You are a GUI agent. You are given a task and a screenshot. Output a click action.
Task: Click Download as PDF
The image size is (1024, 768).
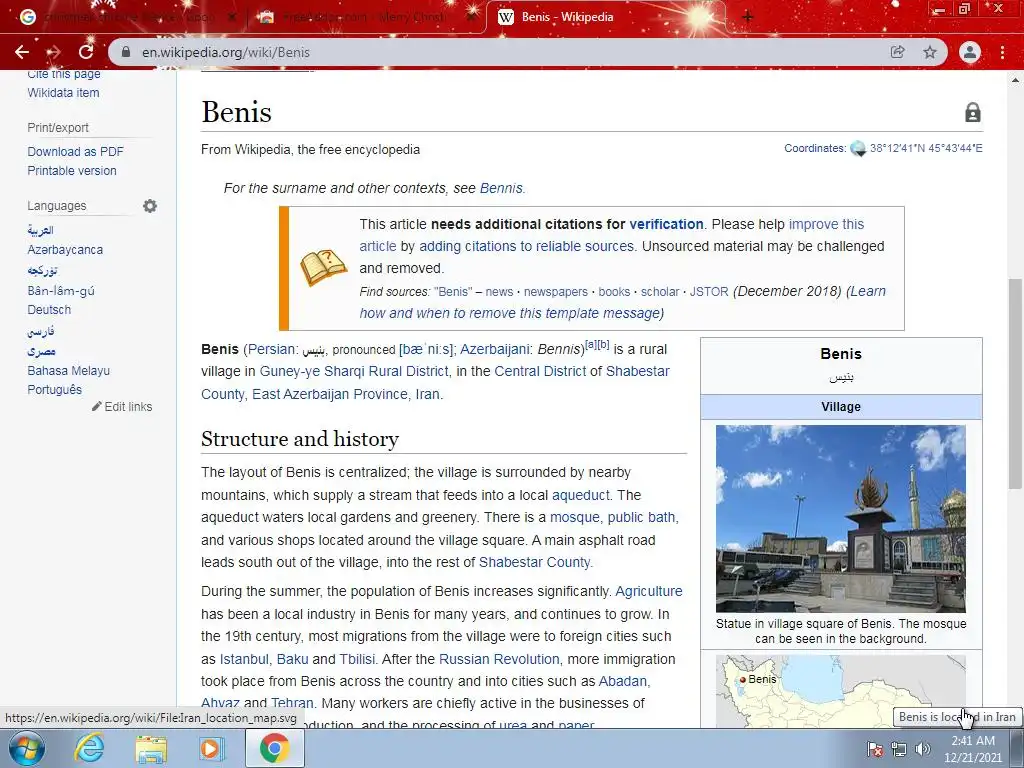click(75, 152)
